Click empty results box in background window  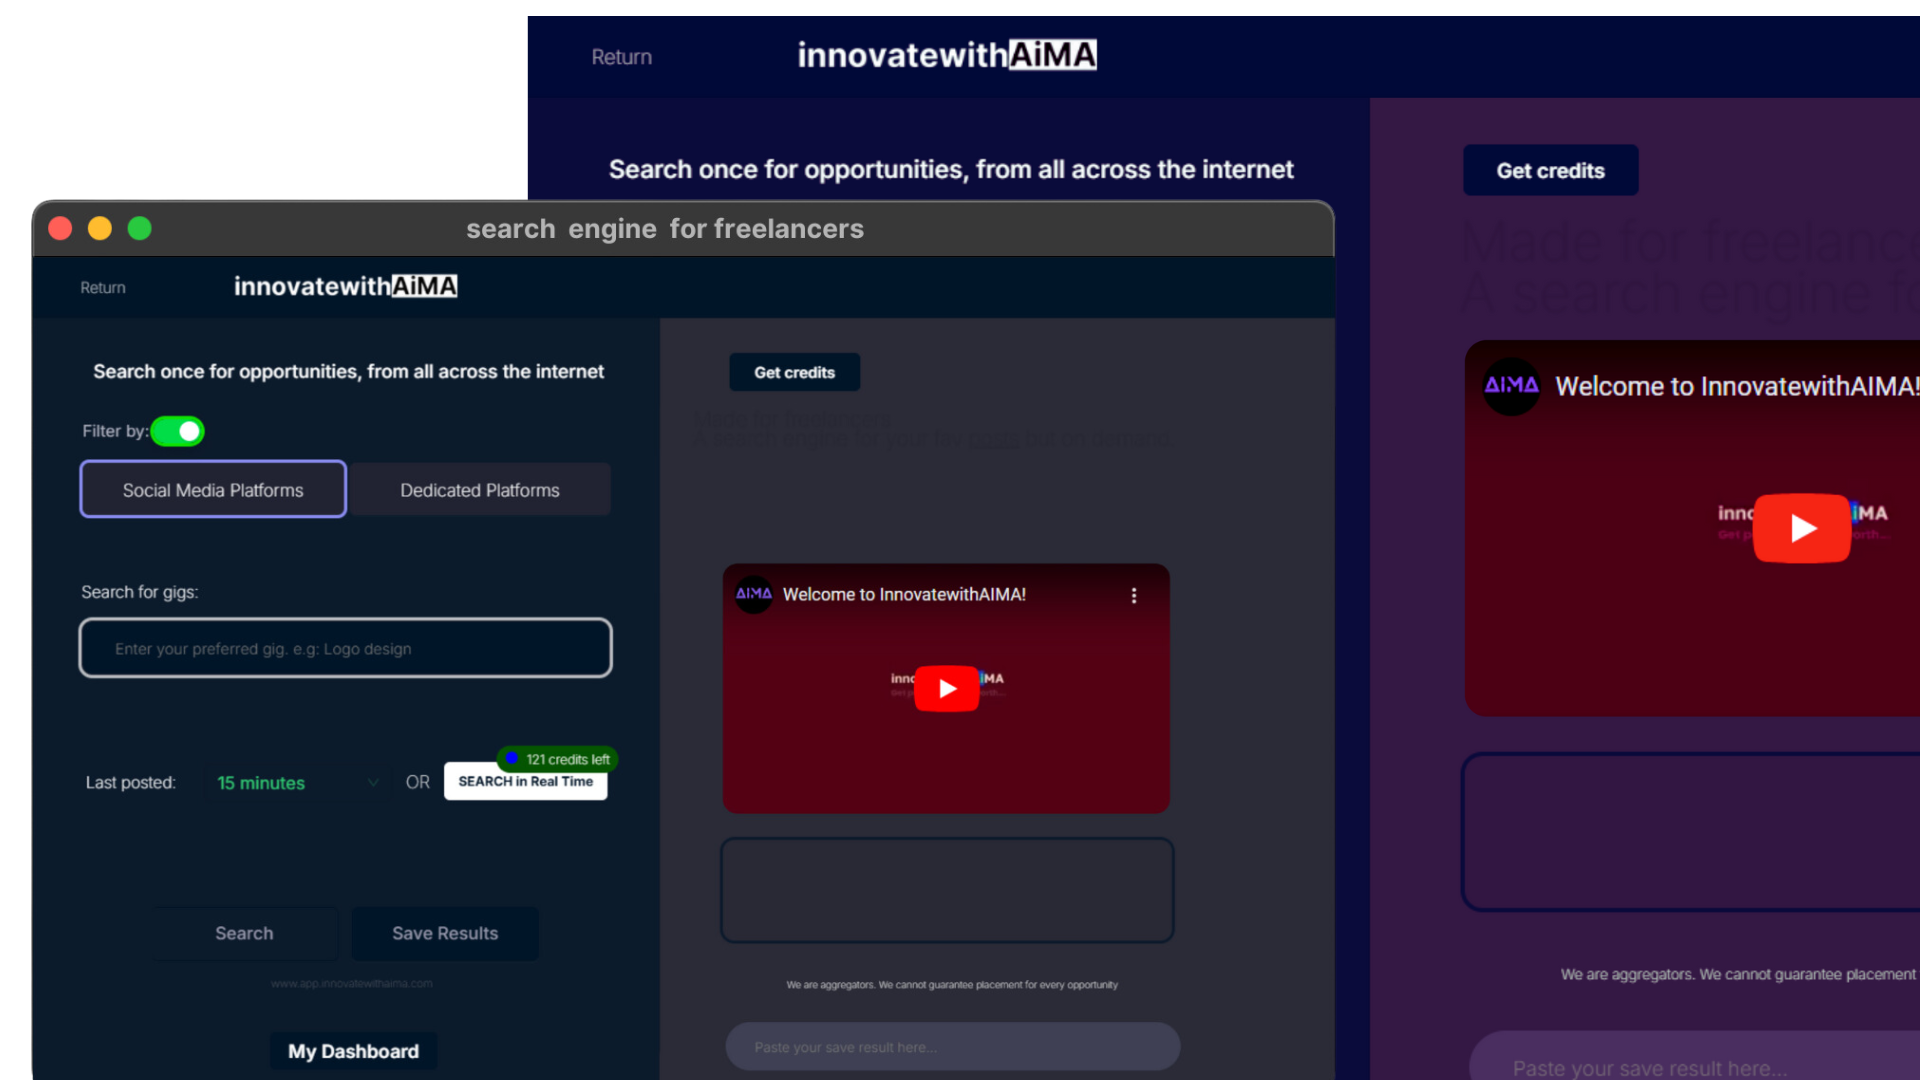[x=1691, y=832]
